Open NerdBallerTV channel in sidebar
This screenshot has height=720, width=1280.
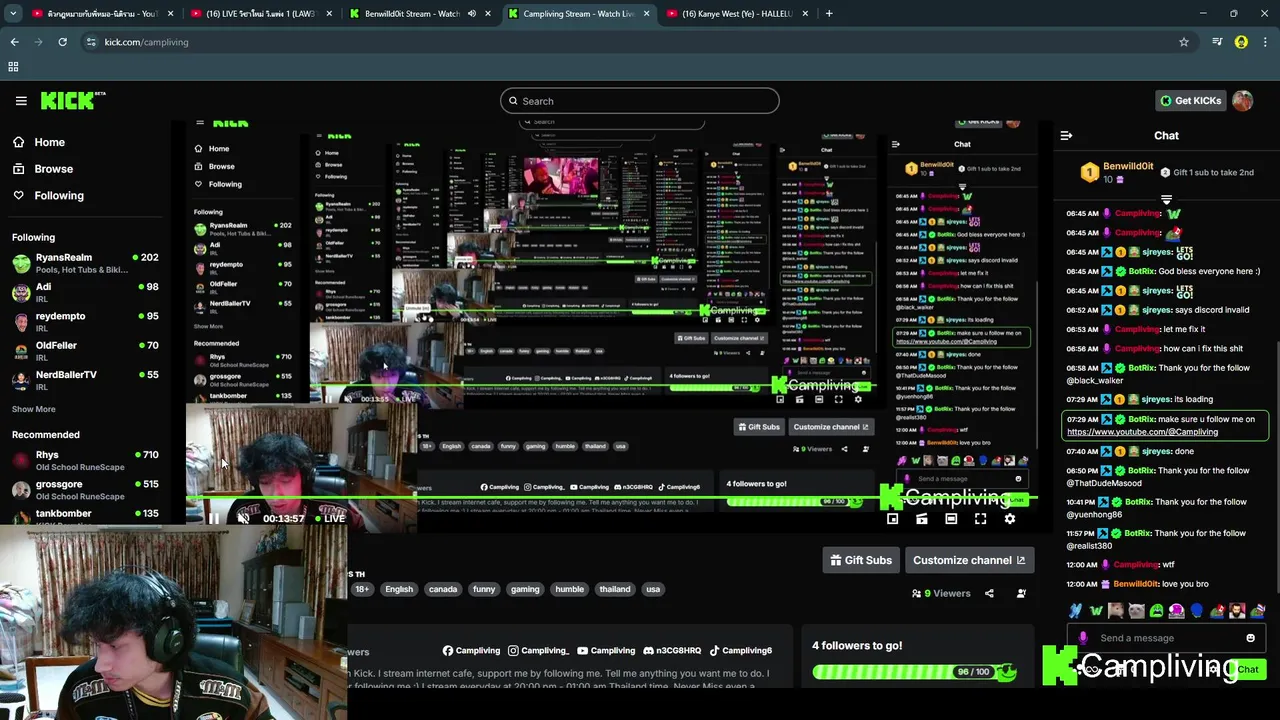(85, 379)
